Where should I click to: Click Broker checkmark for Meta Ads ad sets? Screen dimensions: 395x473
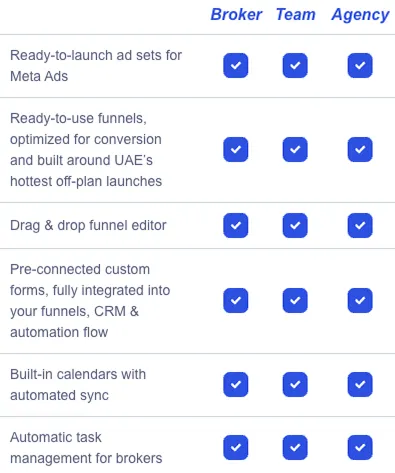[236, 65]
